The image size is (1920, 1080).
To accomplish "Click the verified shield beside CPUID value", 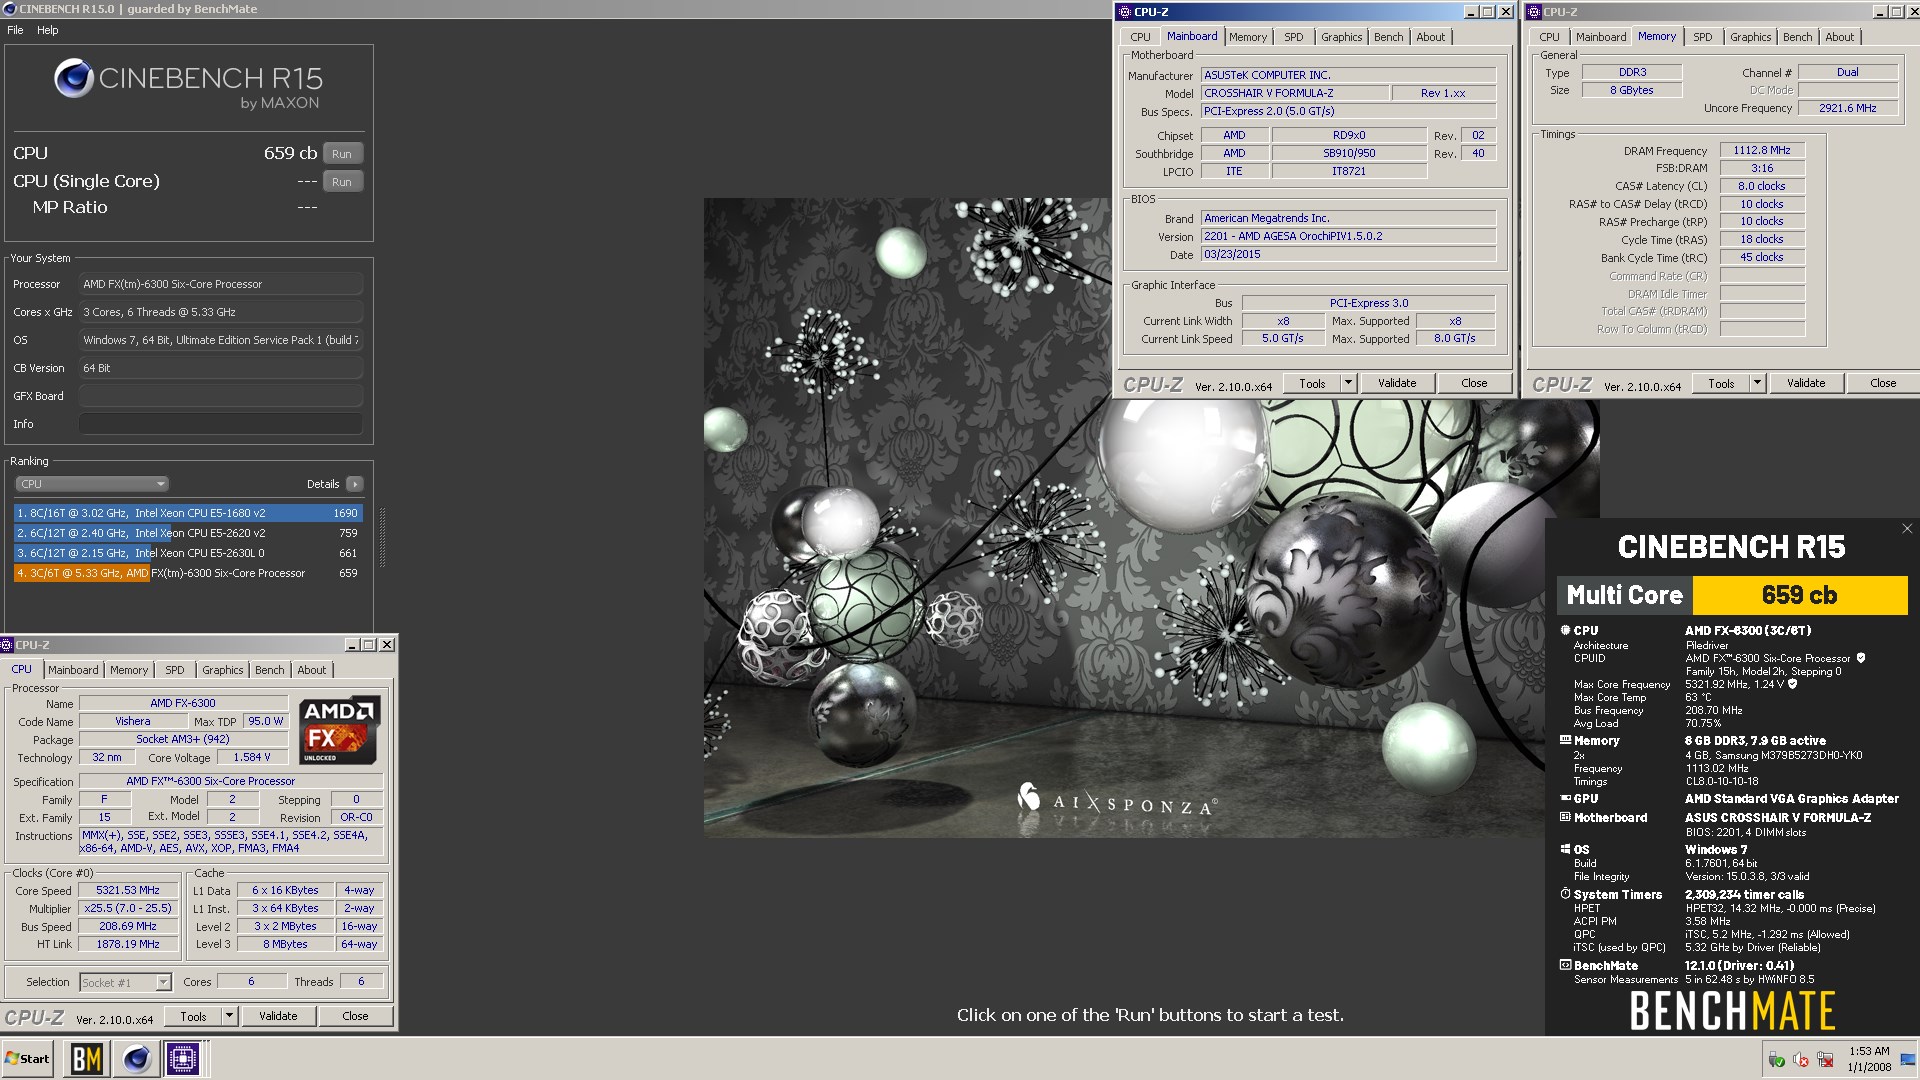I will tap(1861, 658).
